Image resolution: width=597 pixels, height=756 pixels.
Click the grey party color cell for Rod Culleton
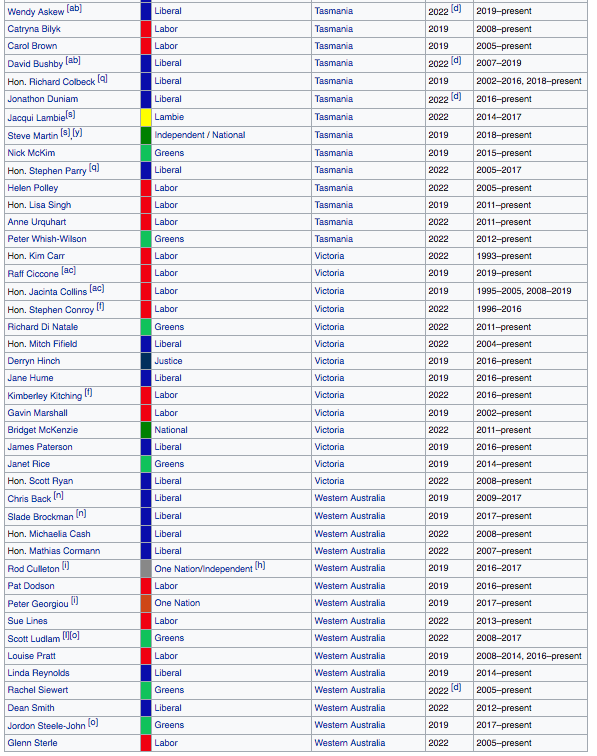click(146, 568)
